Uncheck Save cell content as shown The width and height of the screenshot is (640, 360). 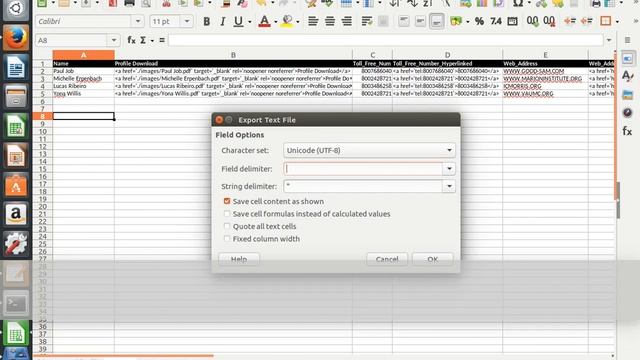[227, 201]
